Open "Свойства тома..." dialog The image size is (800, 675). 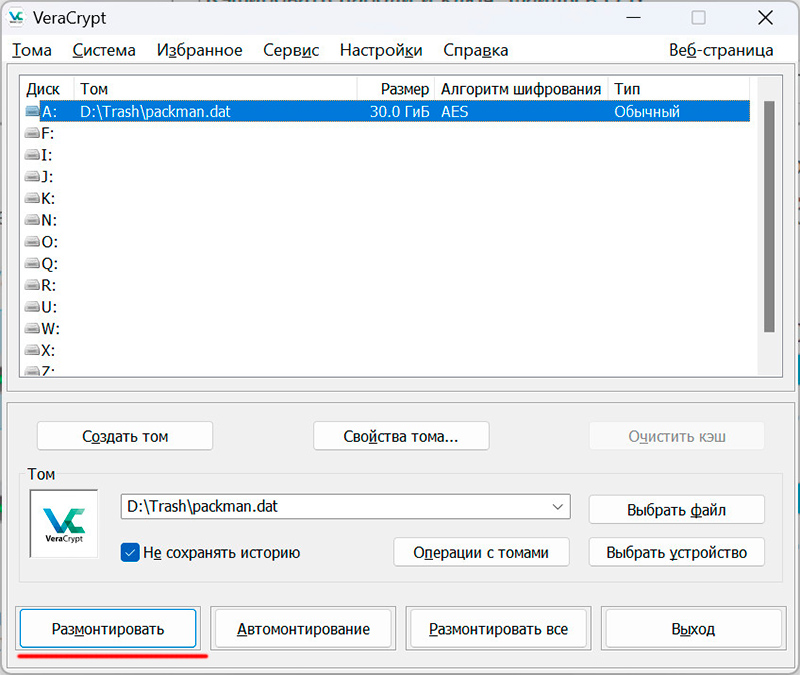pyautogui.click(x=400, y=436)
